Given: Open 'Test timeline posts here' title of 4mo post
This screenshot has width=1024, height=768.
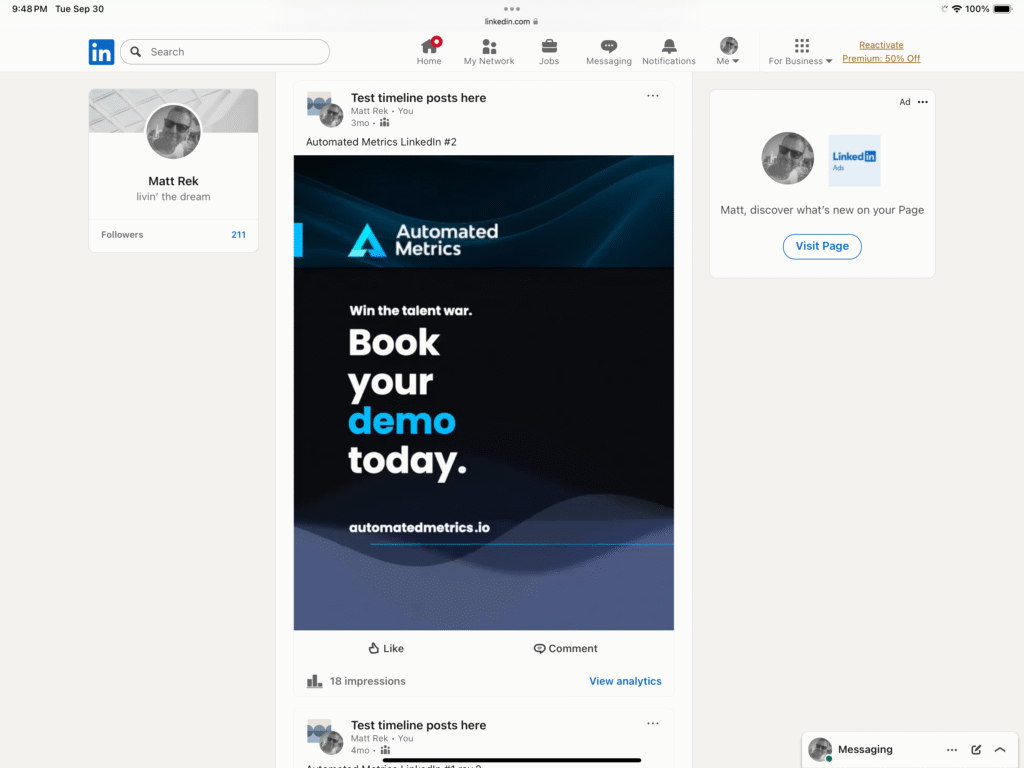Looking at the screenshot, I should tap(419, 726).
